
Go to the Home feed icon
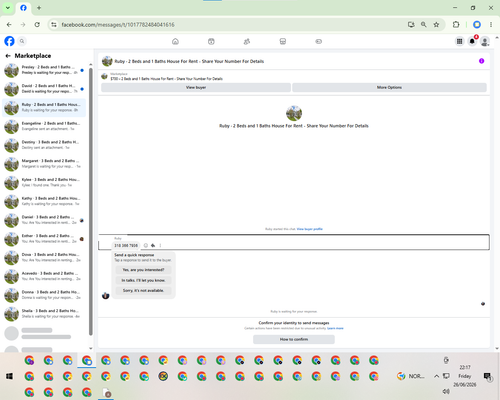click(x=175, y=41)
